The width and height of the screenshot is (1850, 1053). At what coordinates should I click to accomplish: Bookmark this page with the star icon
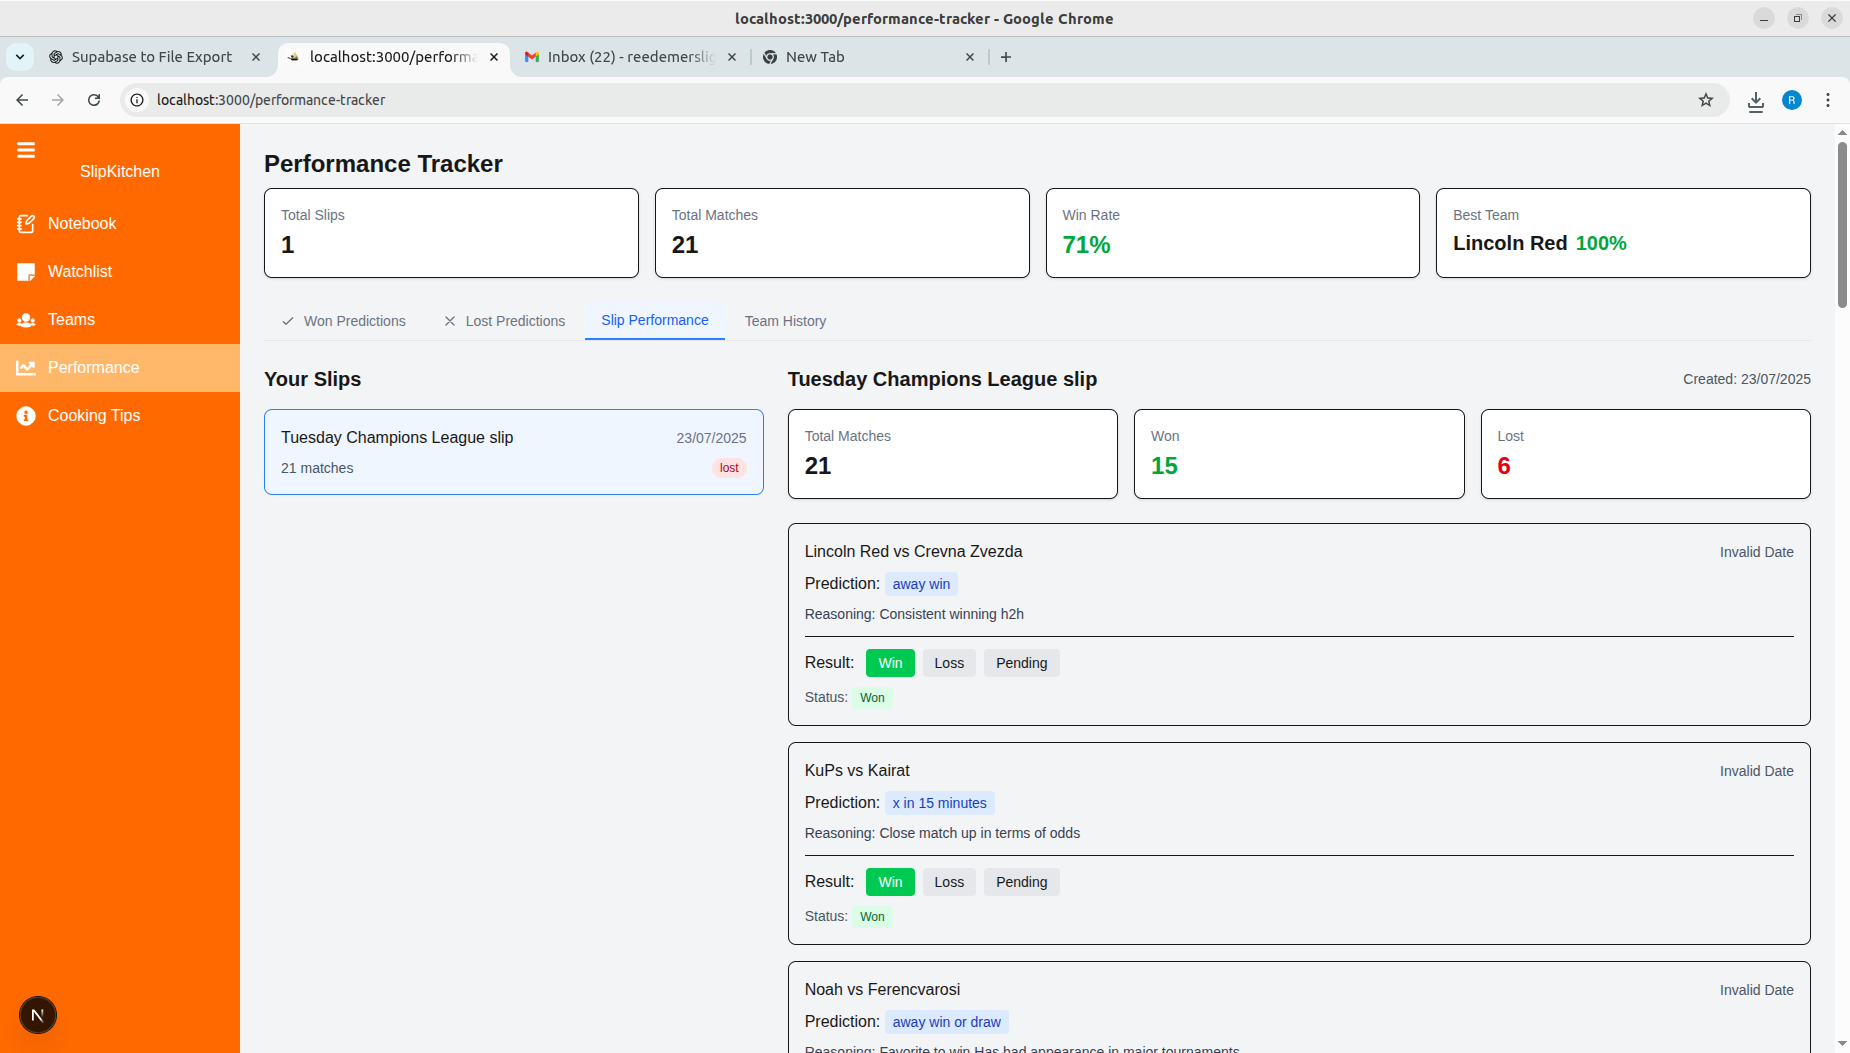point(1706,100)
